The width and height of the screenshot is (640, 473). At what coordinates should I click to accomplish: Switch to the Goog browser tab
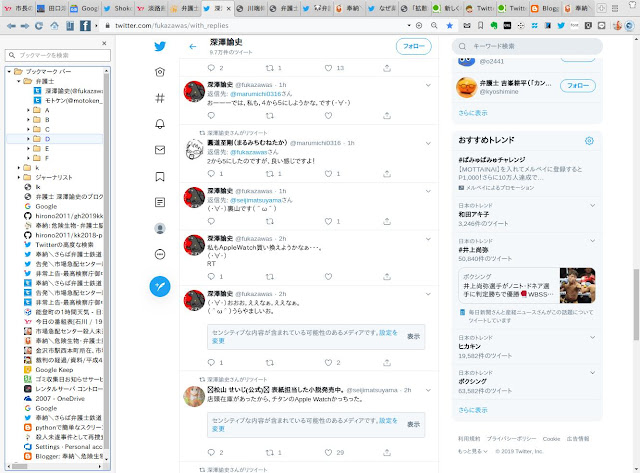pyautogui.click(x=84, y=8)
